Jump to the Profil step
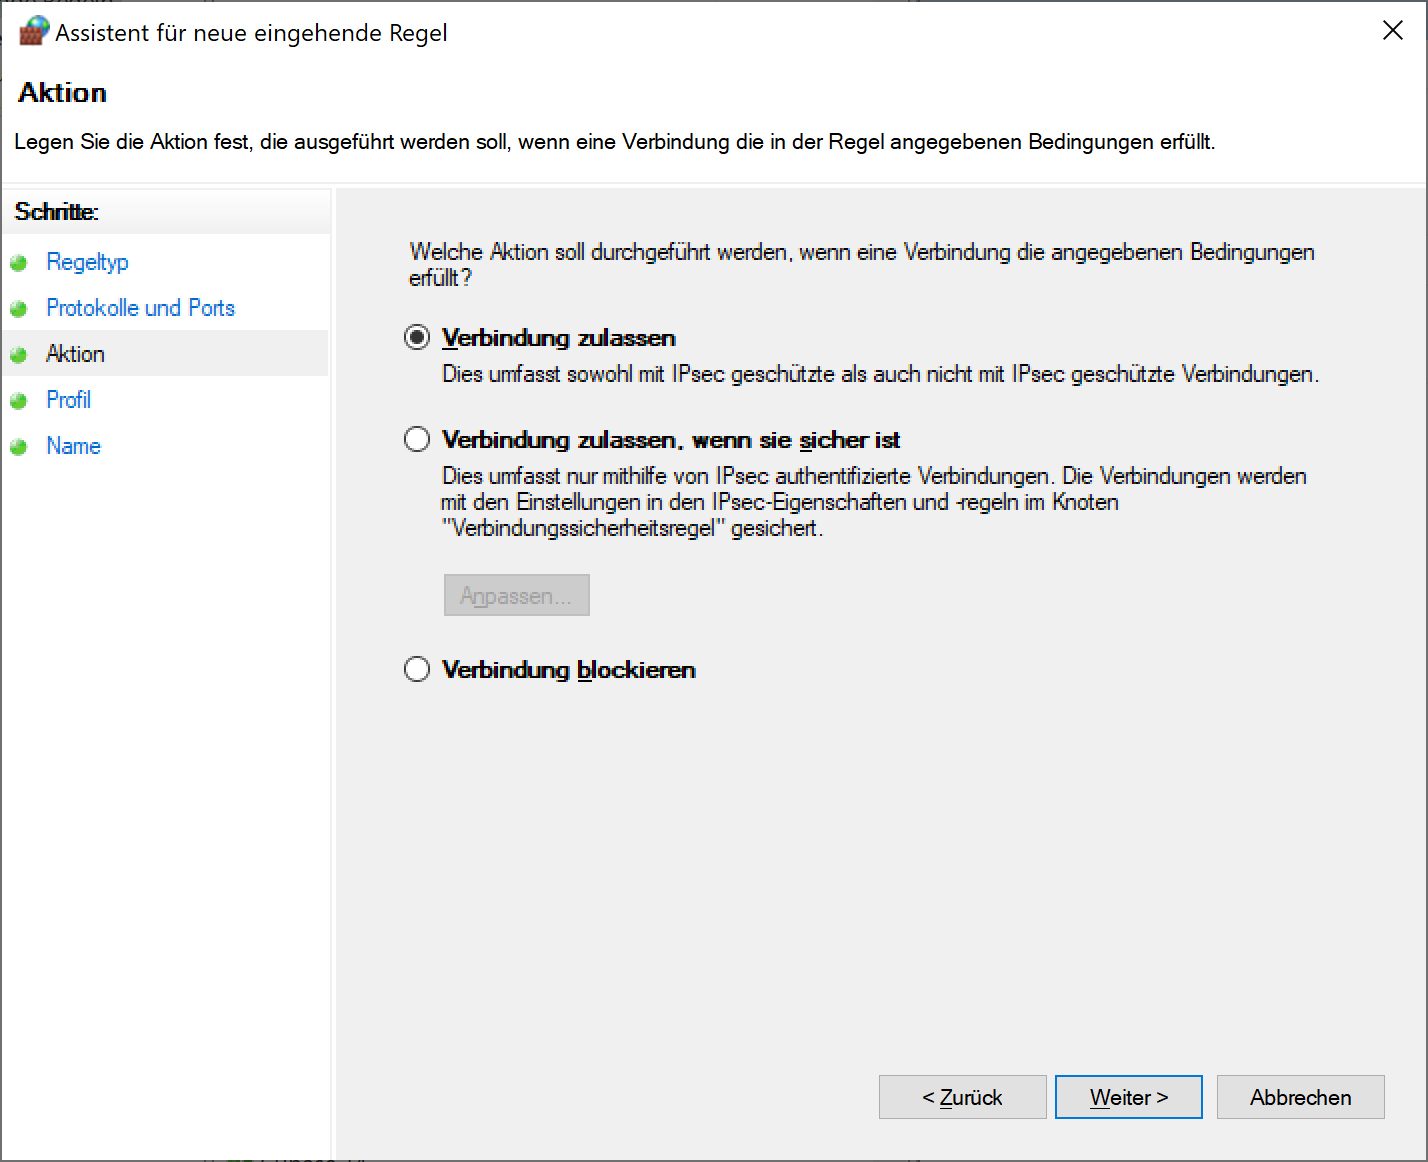 (x=68, y=400)
